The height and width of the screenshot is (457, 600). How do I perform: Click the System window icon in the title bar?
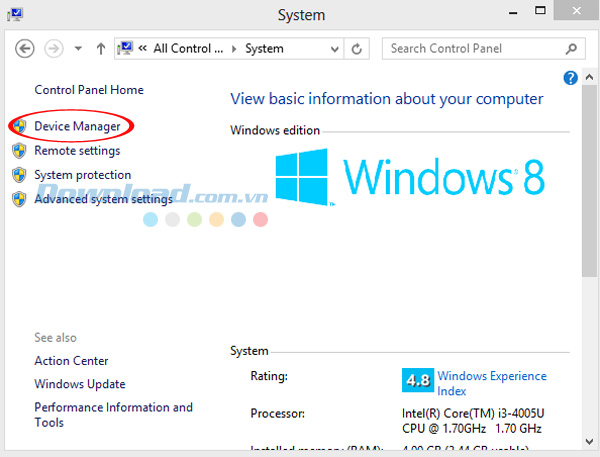pyautogui.click(x=15, y=15)
